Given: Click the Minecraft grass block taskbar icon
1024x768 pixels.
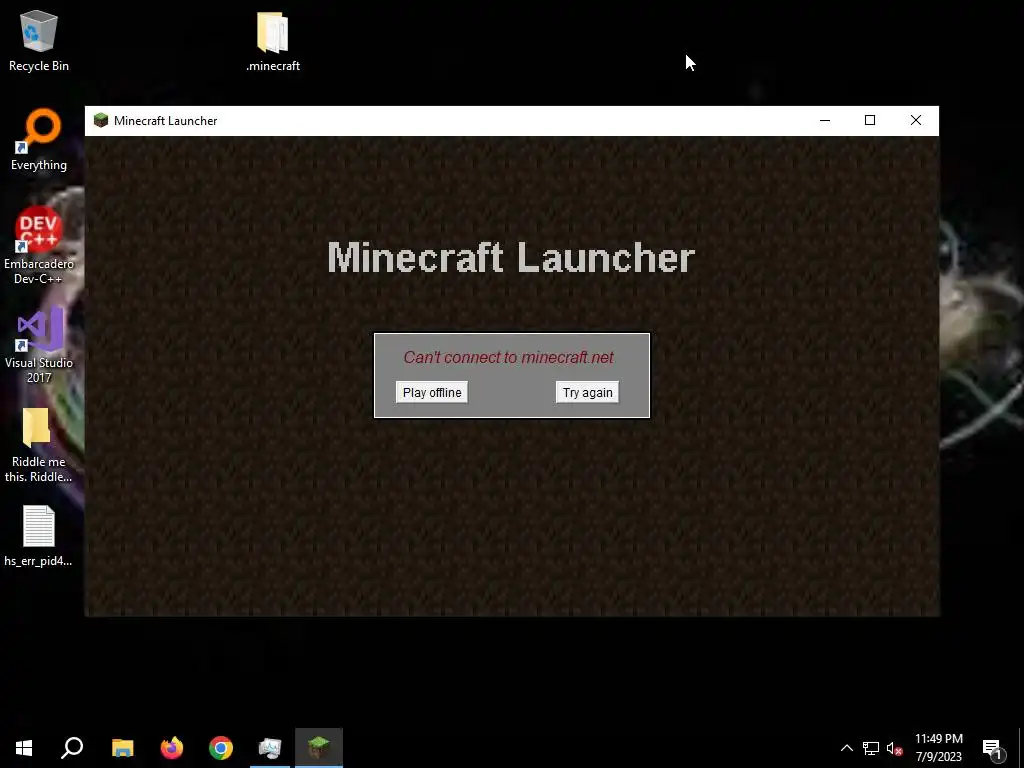Looking at the screenshot, I should [x=319, y=748].
